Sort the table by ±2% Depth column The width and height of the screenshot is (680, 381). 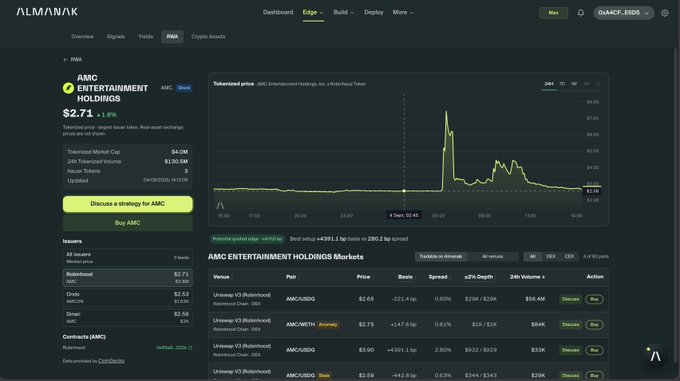[x=479, y=277]
